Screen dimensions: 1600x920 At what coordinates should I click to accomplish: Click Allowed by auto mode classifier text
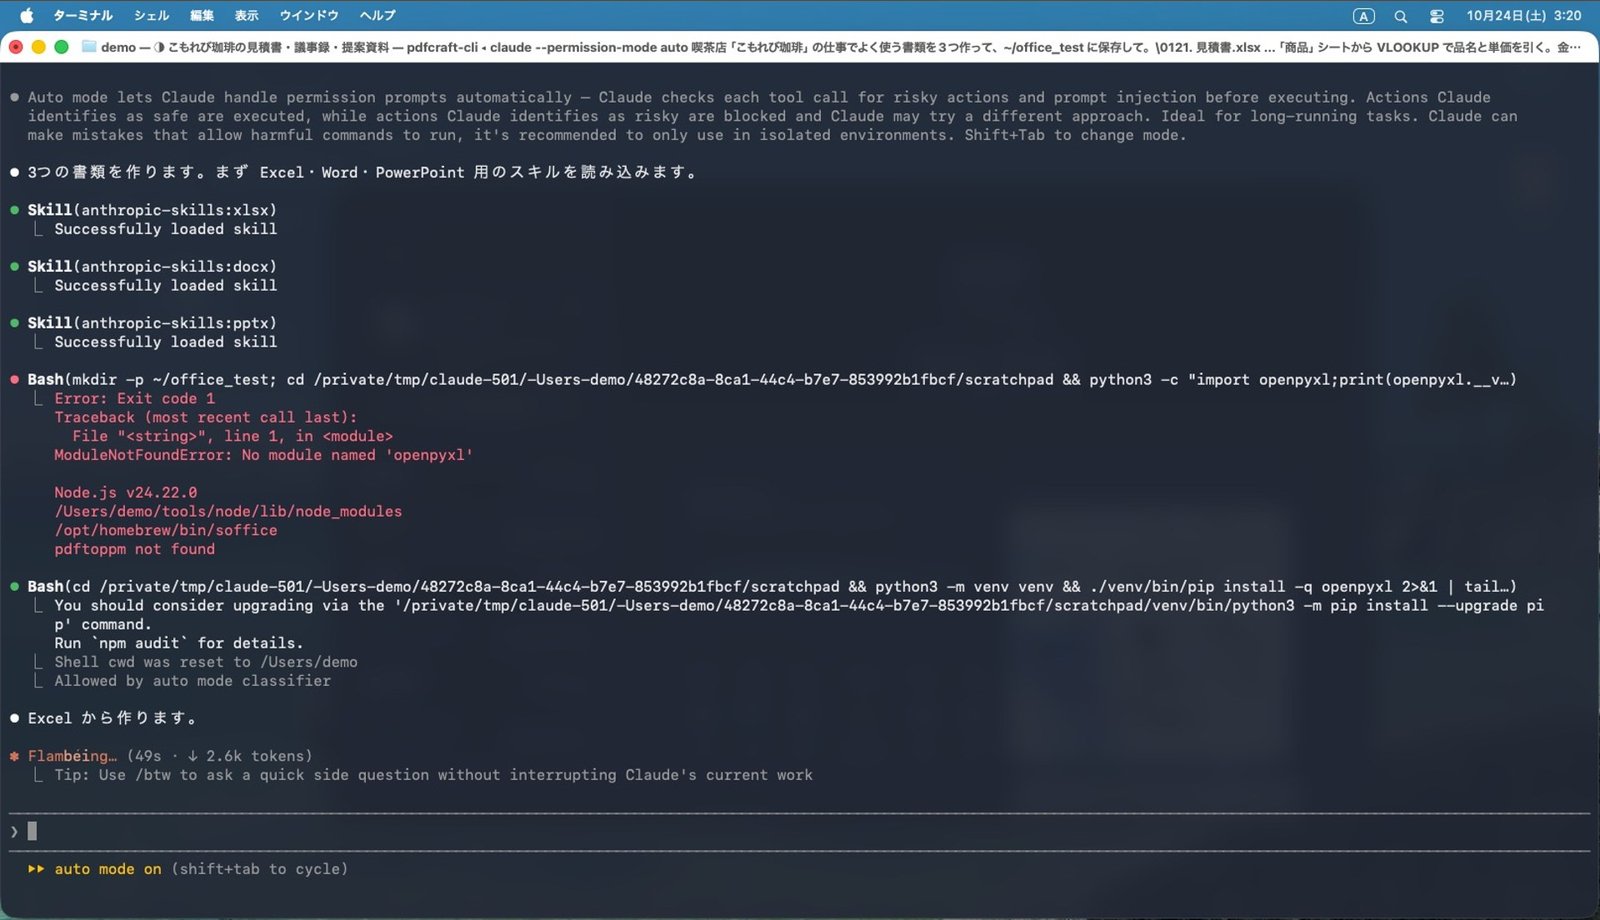pyautogui.click(x=192, y=681)
